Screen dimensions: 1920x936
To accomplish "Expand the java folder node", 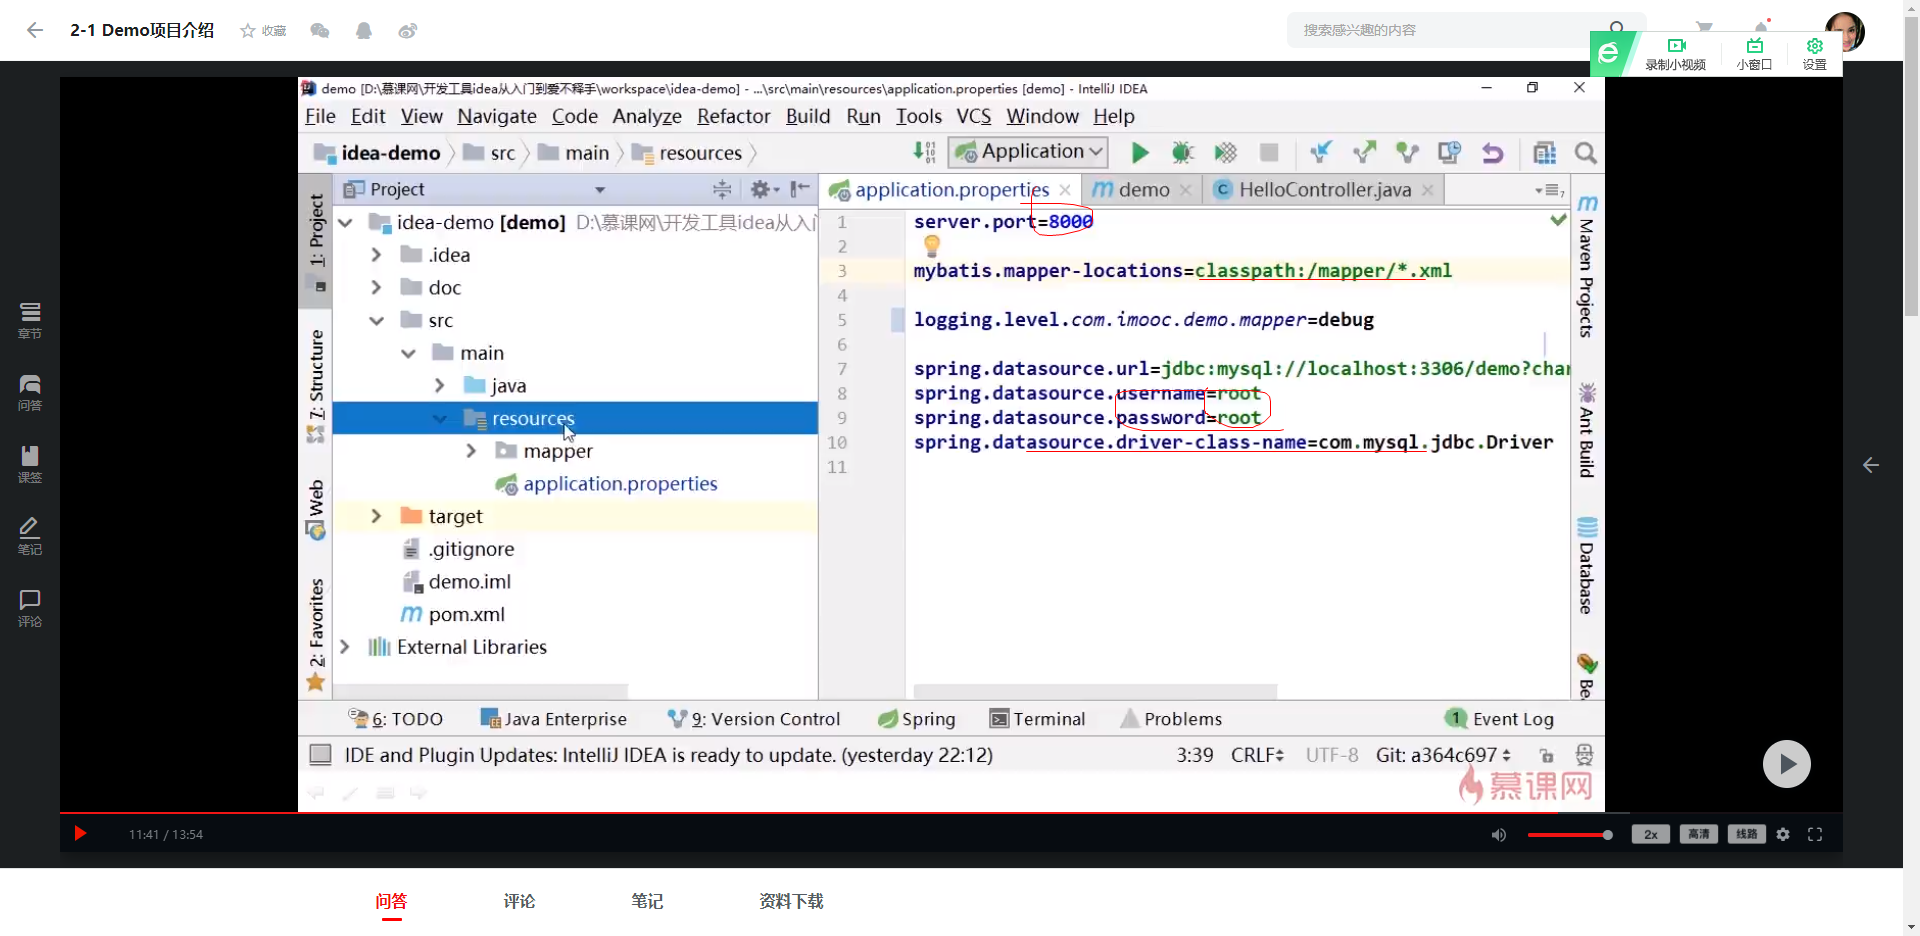I will click(x=439, y=386).
